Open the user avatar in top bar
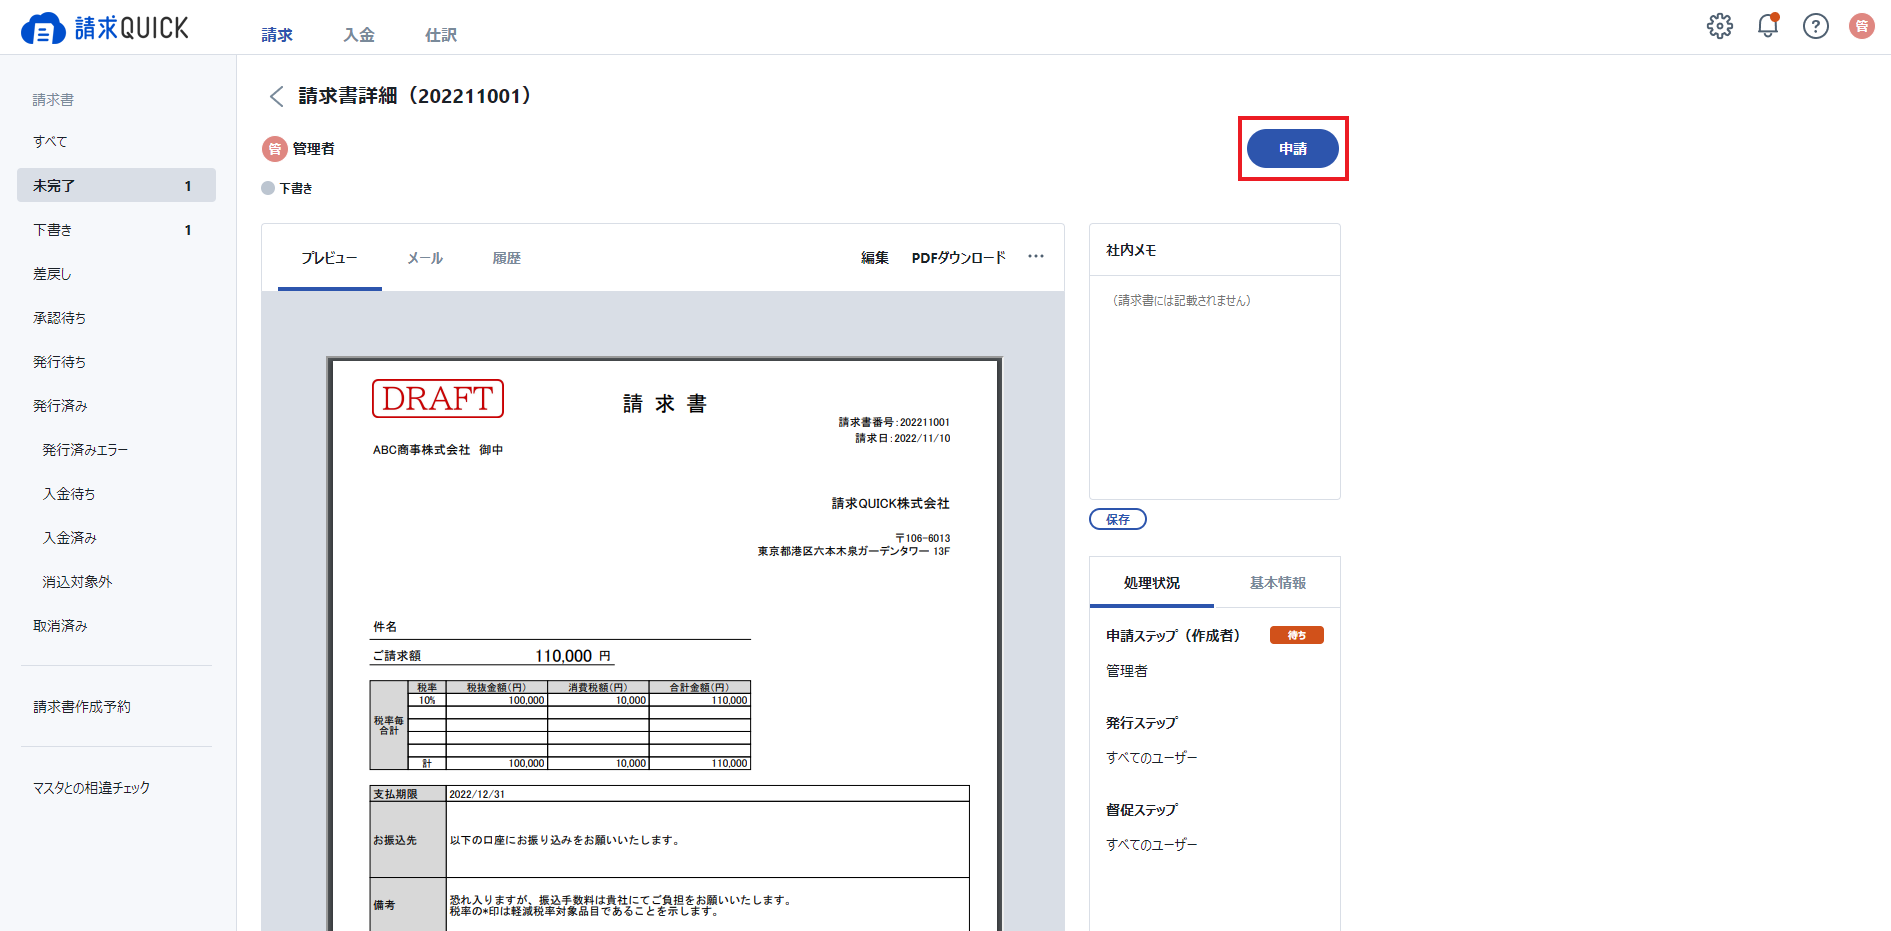Screen dimensions: 1891x931 (1861, 26)
